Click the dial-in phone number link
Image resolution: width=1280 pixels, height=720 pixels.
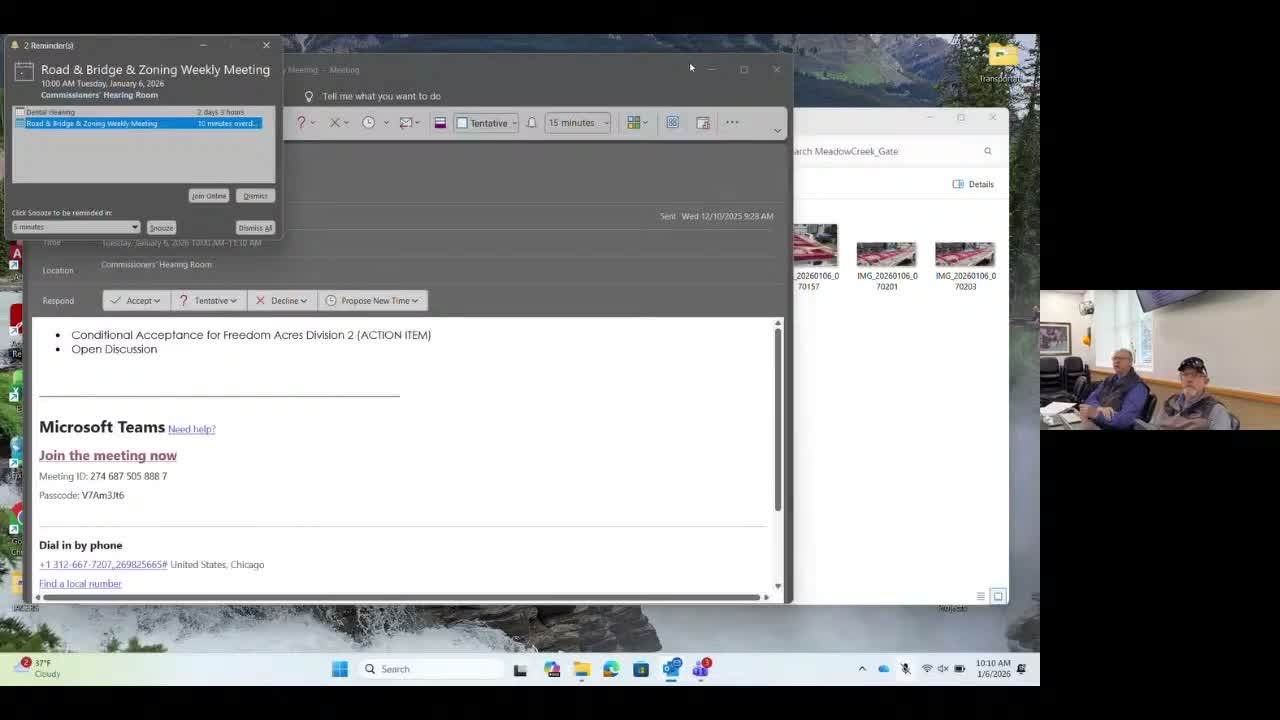point(103,565)
